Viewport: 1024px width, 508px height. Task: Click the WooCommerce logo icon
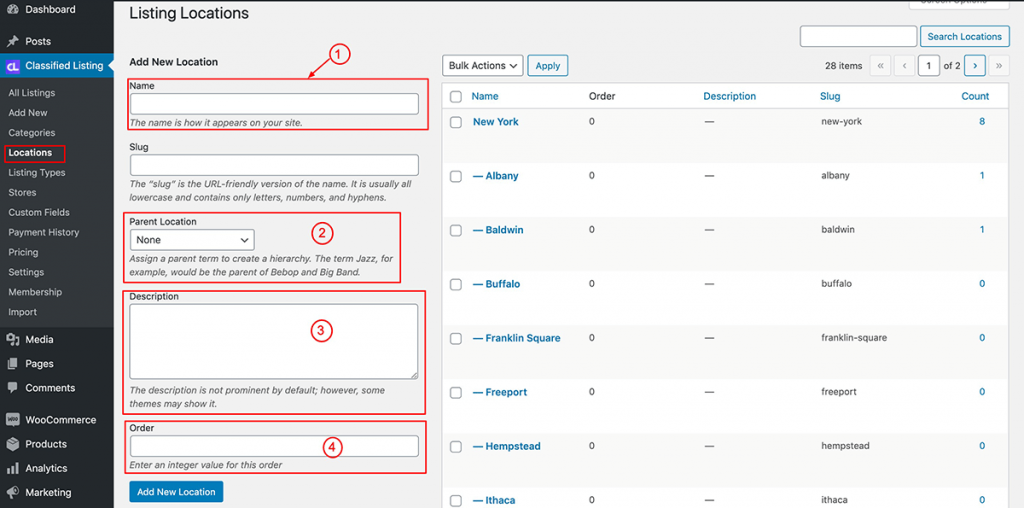point(12,420)
